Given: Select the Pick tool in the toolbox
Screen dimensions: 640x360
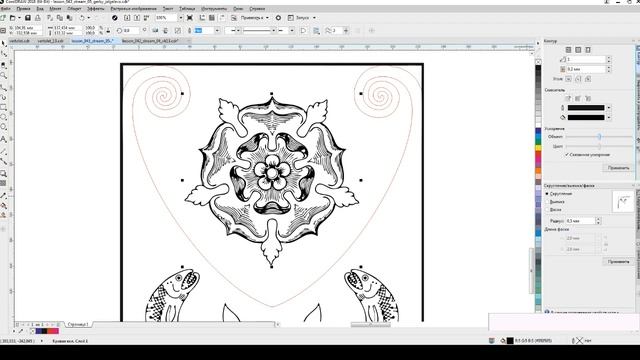Looking at the screenshot, I should 4,44.
